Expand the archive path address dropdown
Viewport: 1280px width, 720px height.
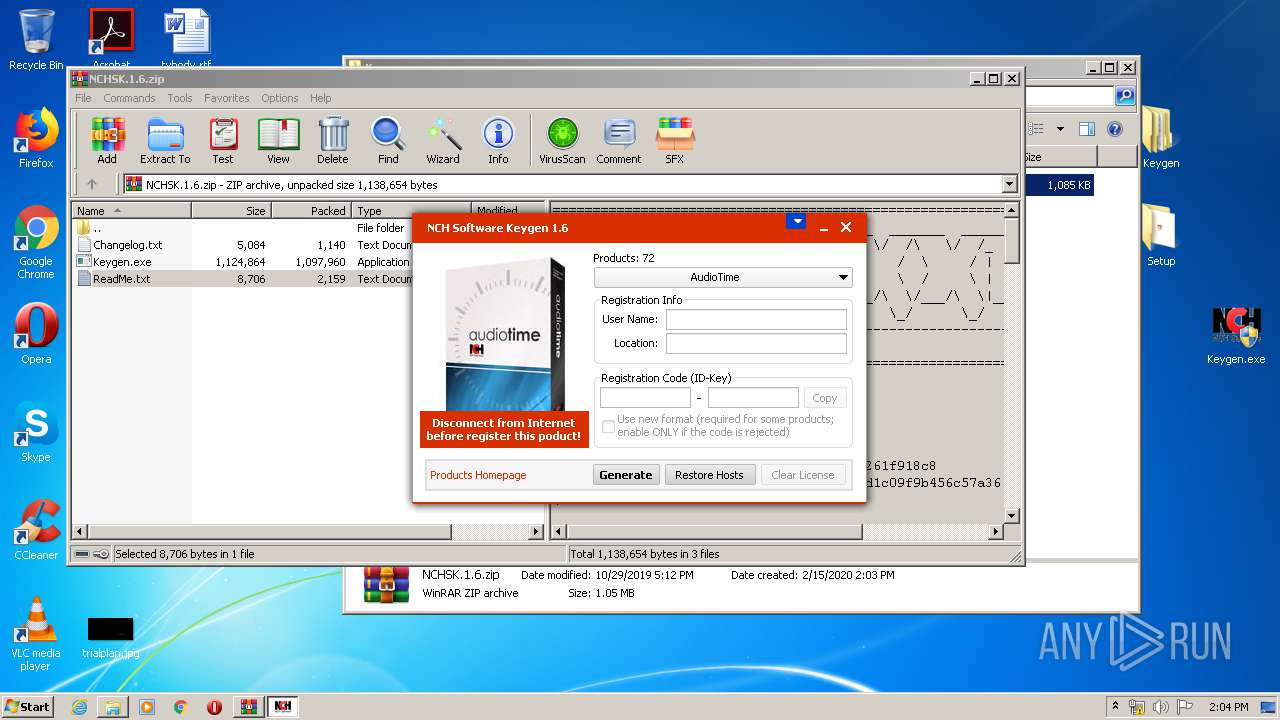[1008, 184]
